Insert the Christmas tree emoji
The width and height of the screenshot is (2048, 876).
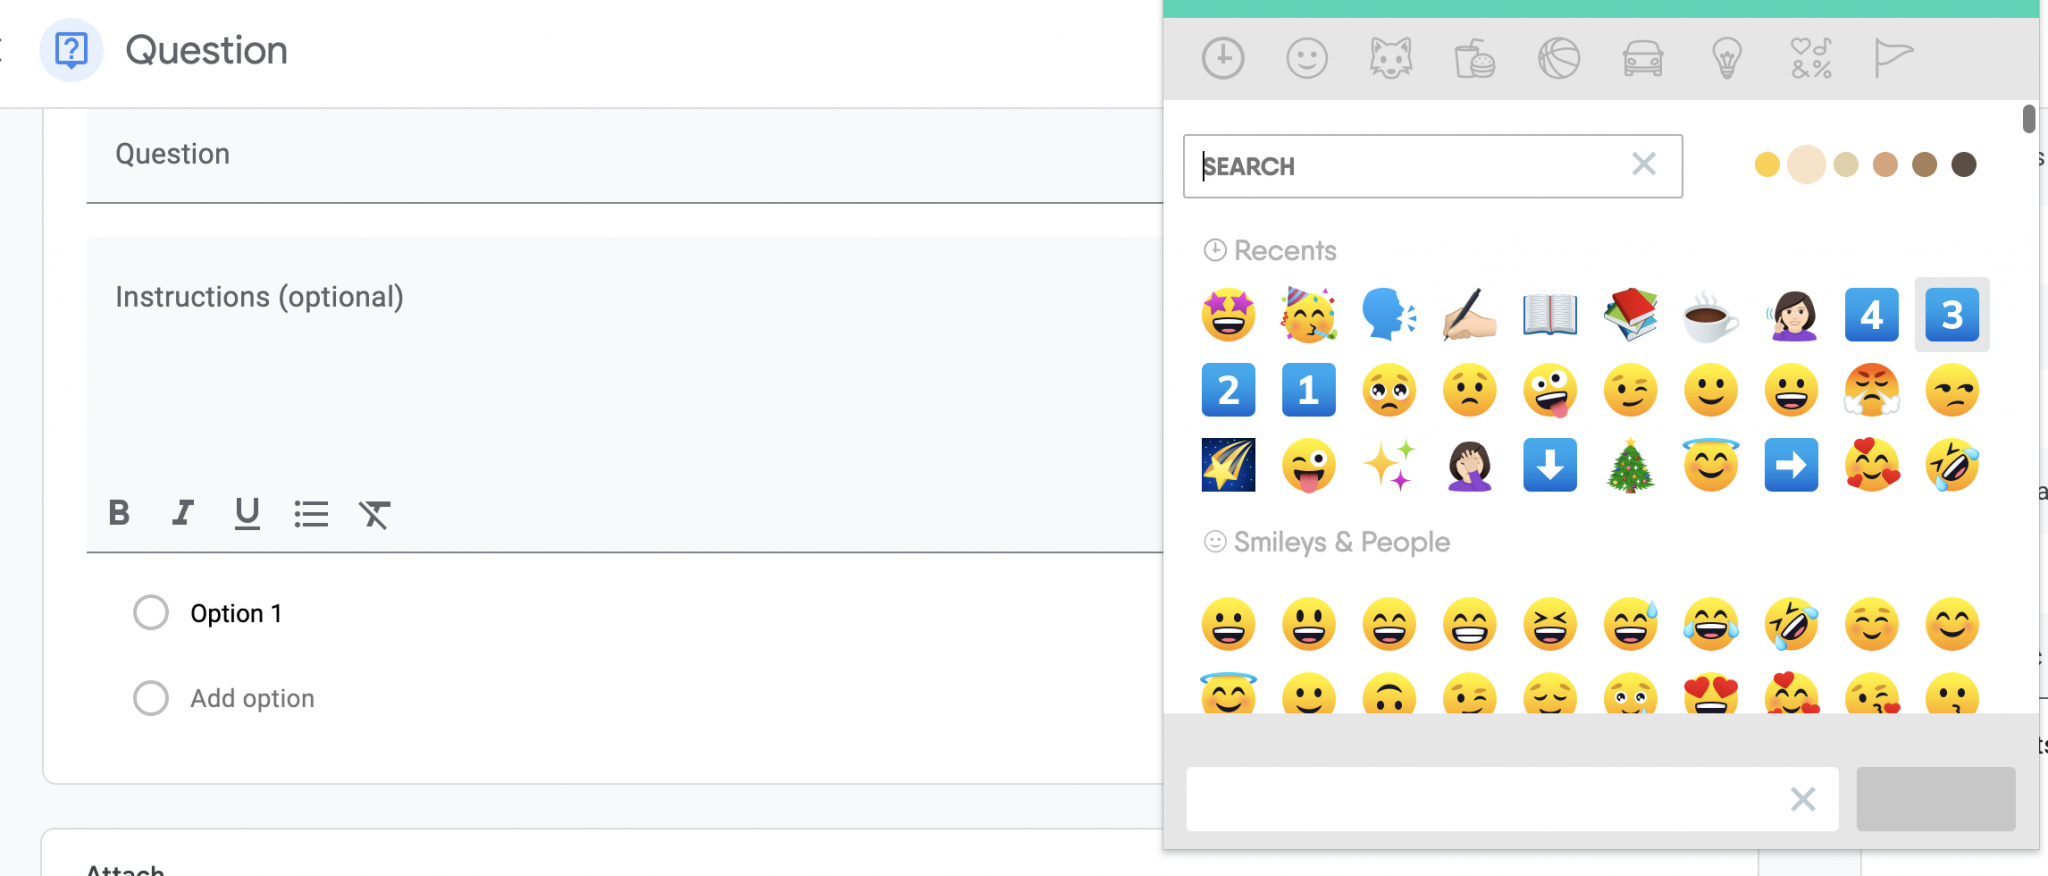click(1630, 466)
